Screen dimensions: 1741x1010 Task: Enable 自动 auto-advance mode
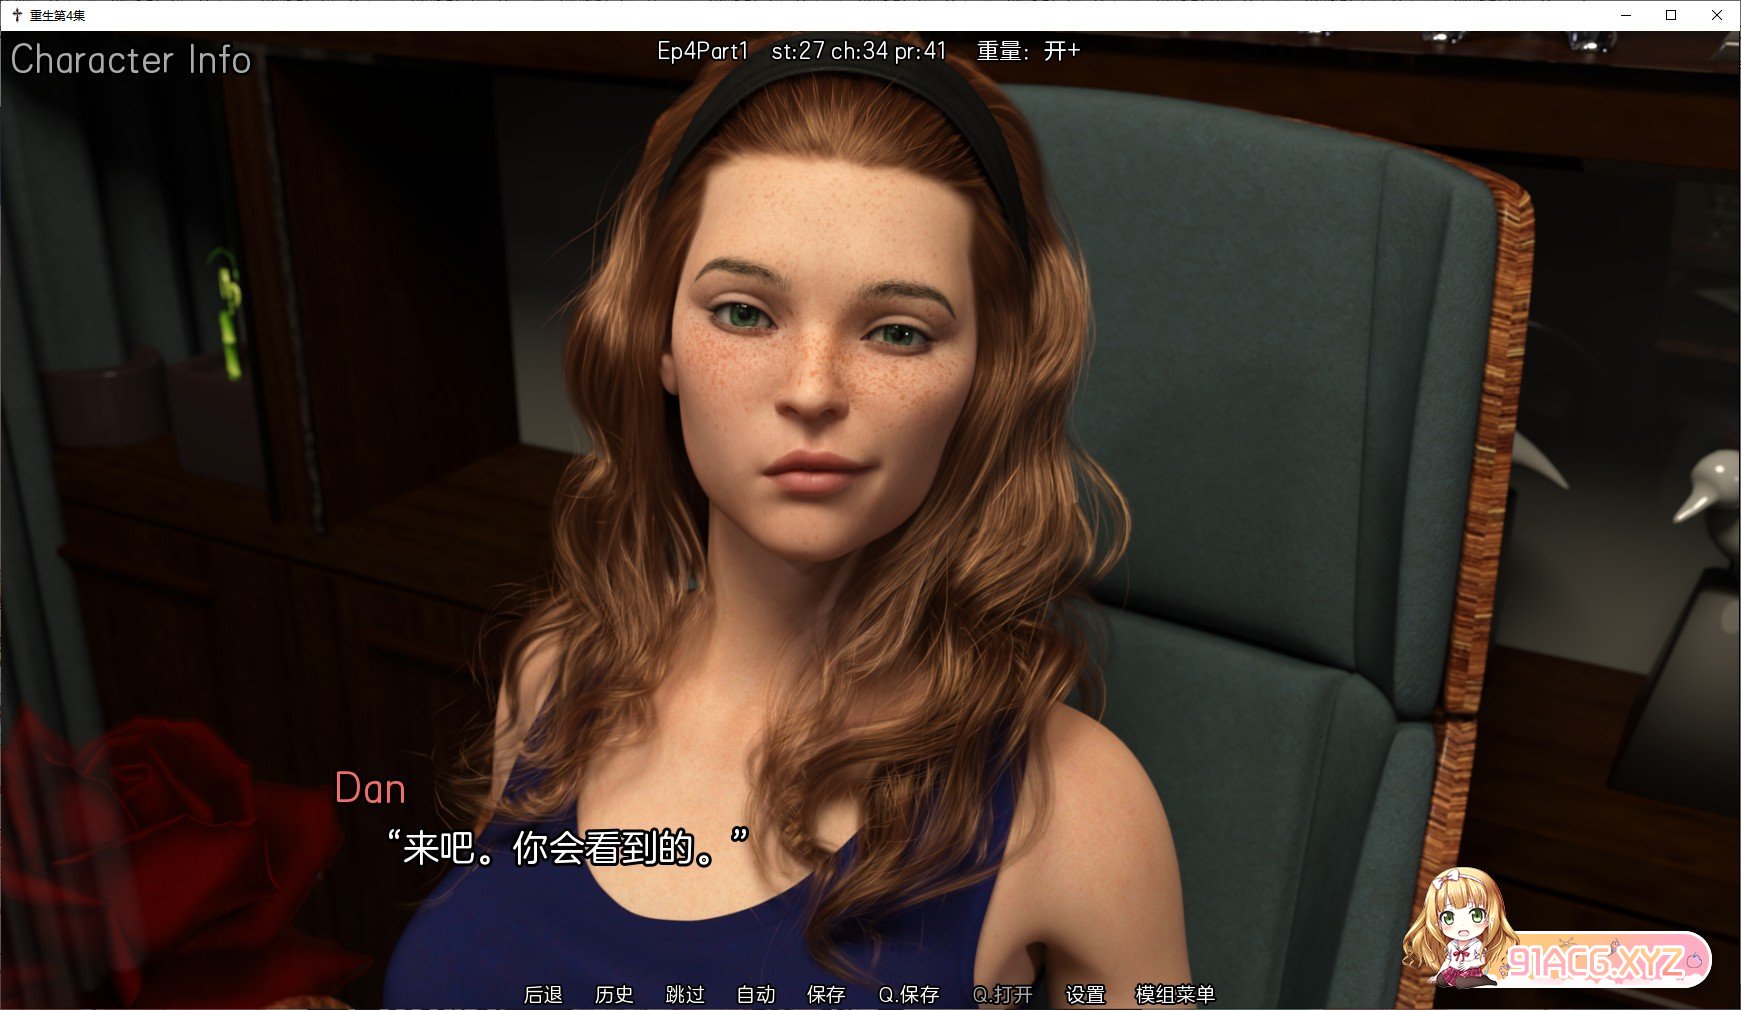757,995
